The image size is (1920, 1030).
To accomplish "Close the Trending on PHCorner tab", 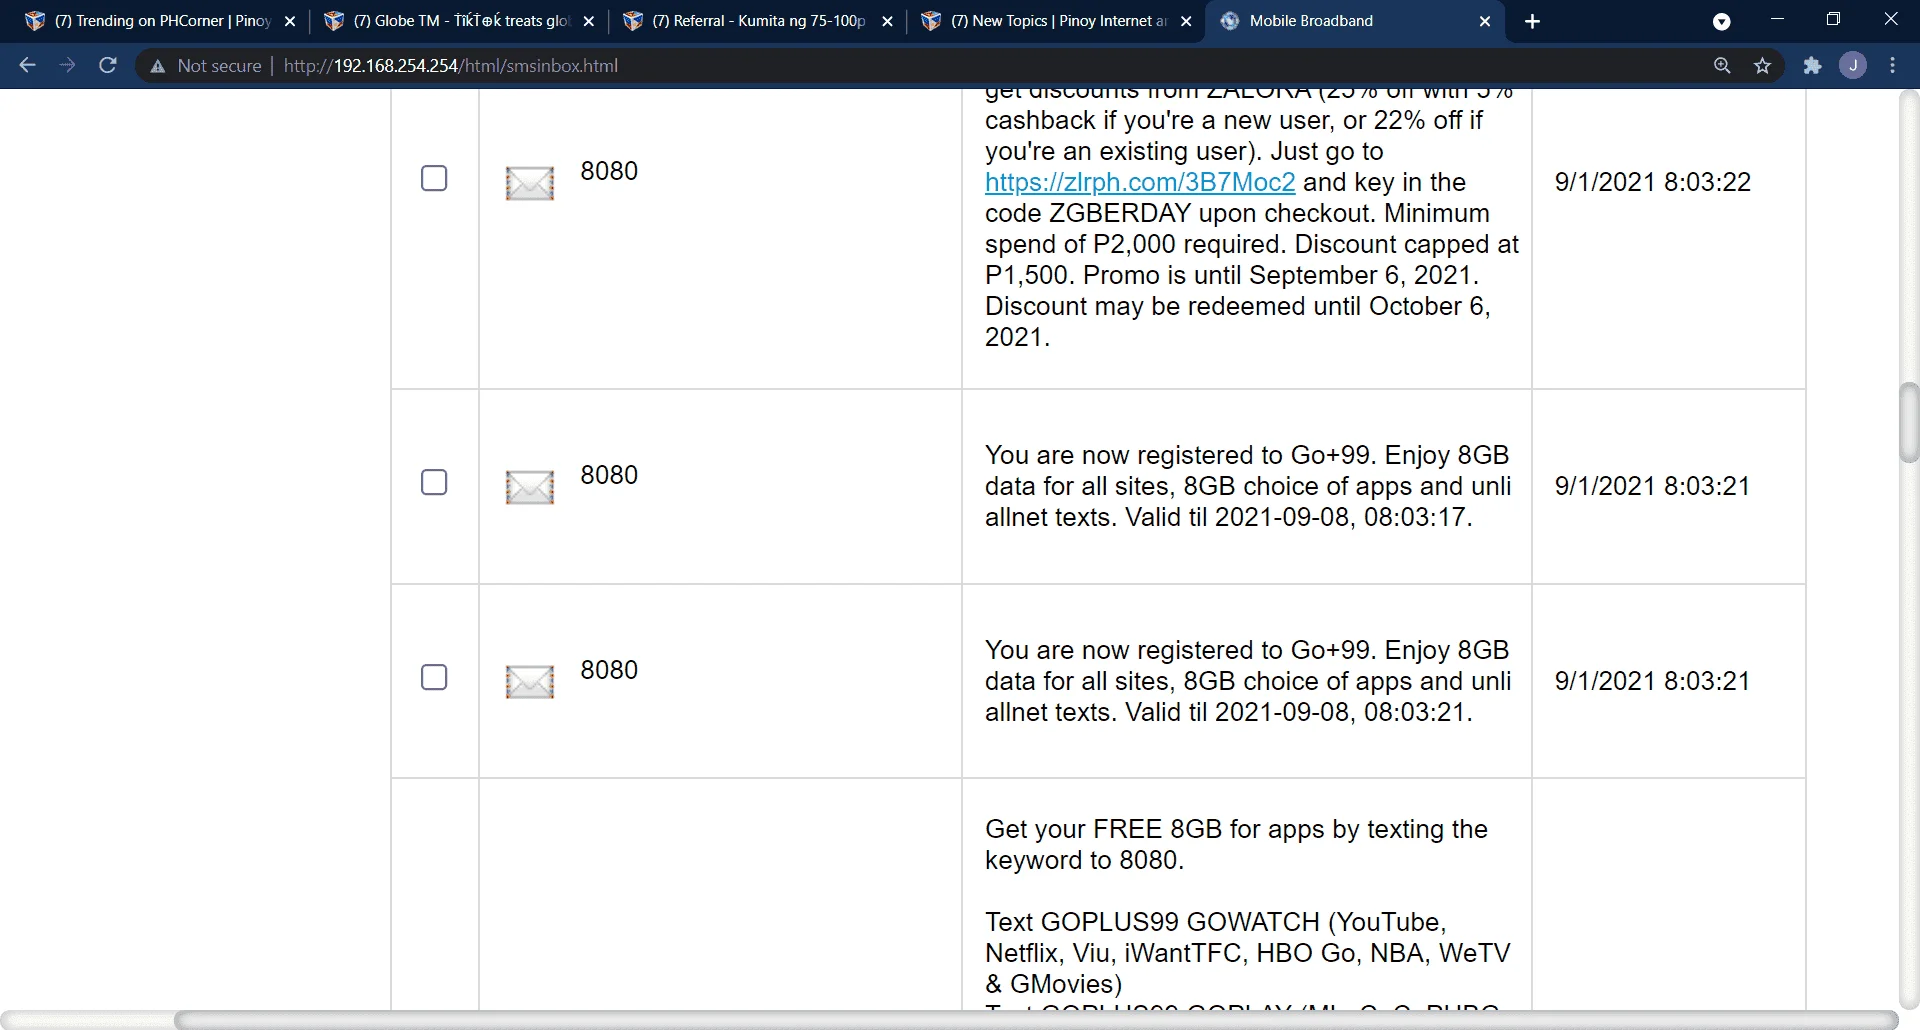I will coord(290,21).
